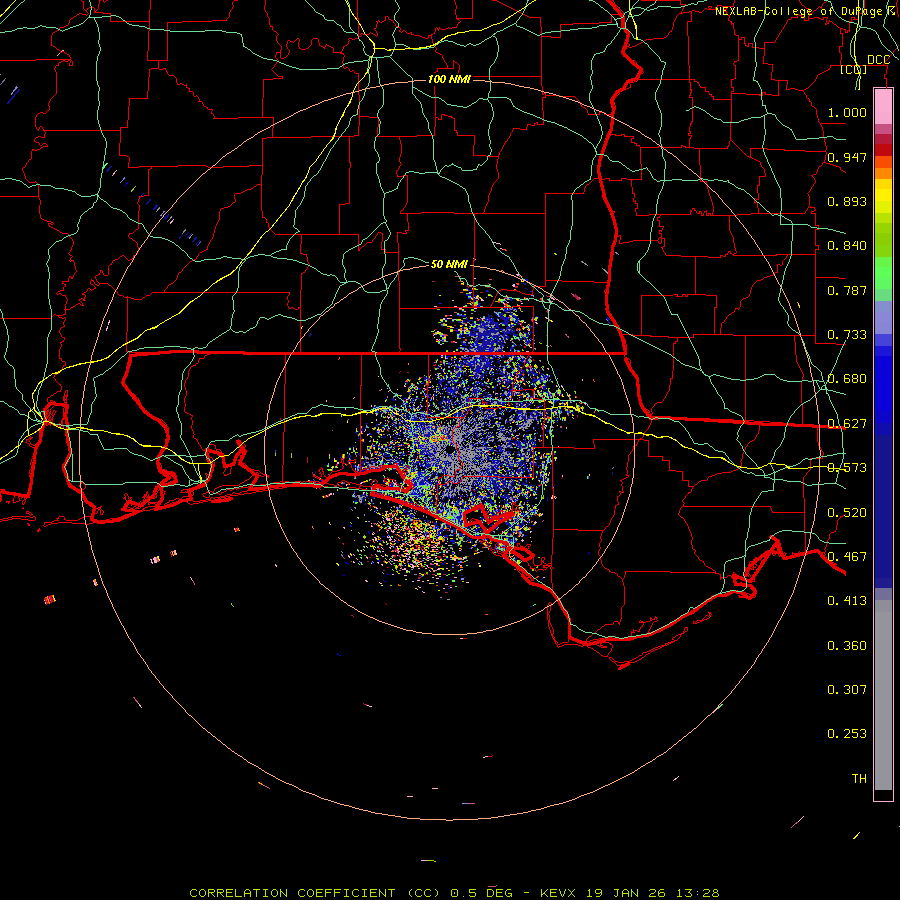Click the 0.680 scale value
Viewport: 900px width, 900px height.
(847, 378)
